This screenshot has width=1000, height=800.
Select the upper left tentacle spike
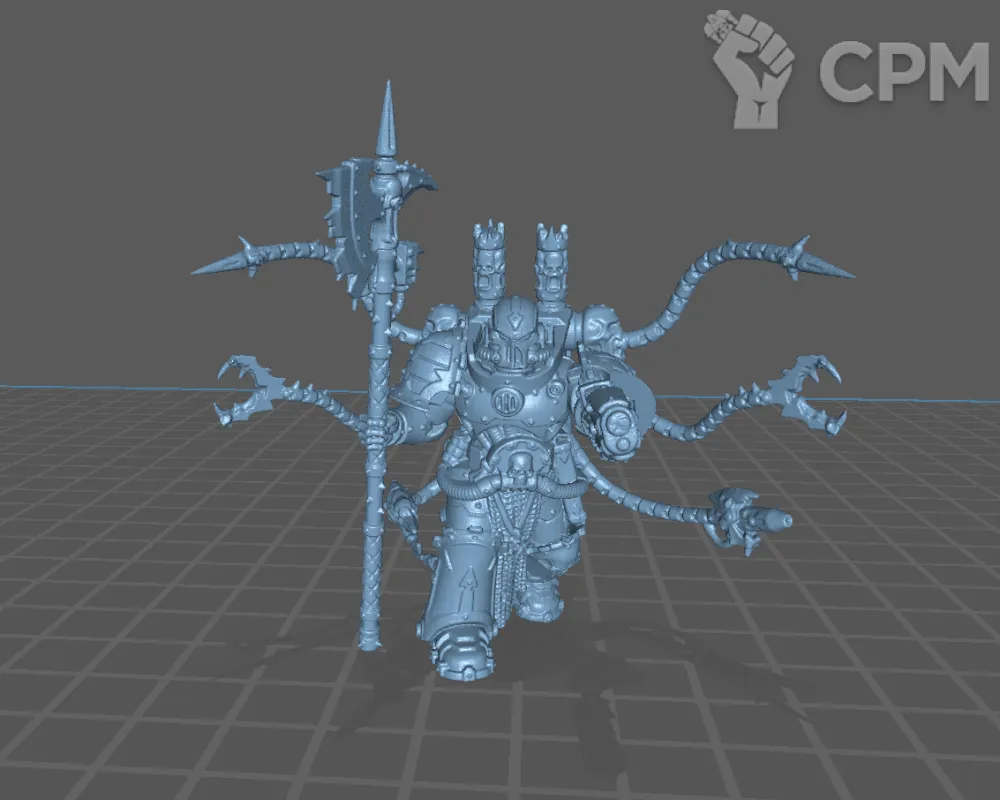pos(224,262)
